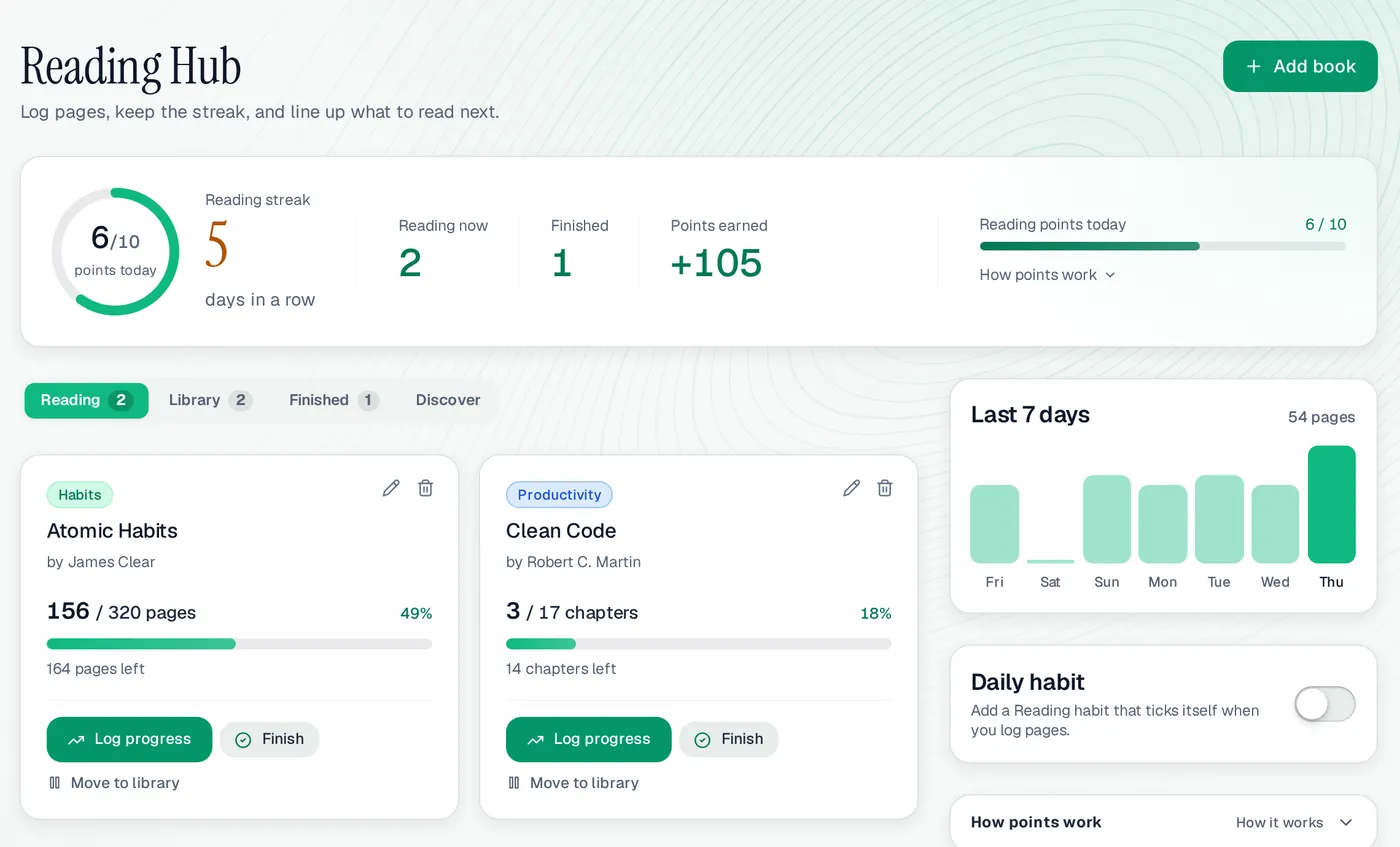The image size is (1400, 847).
Task: Select the Friday bar in the chart
Action: pos(994,524)
